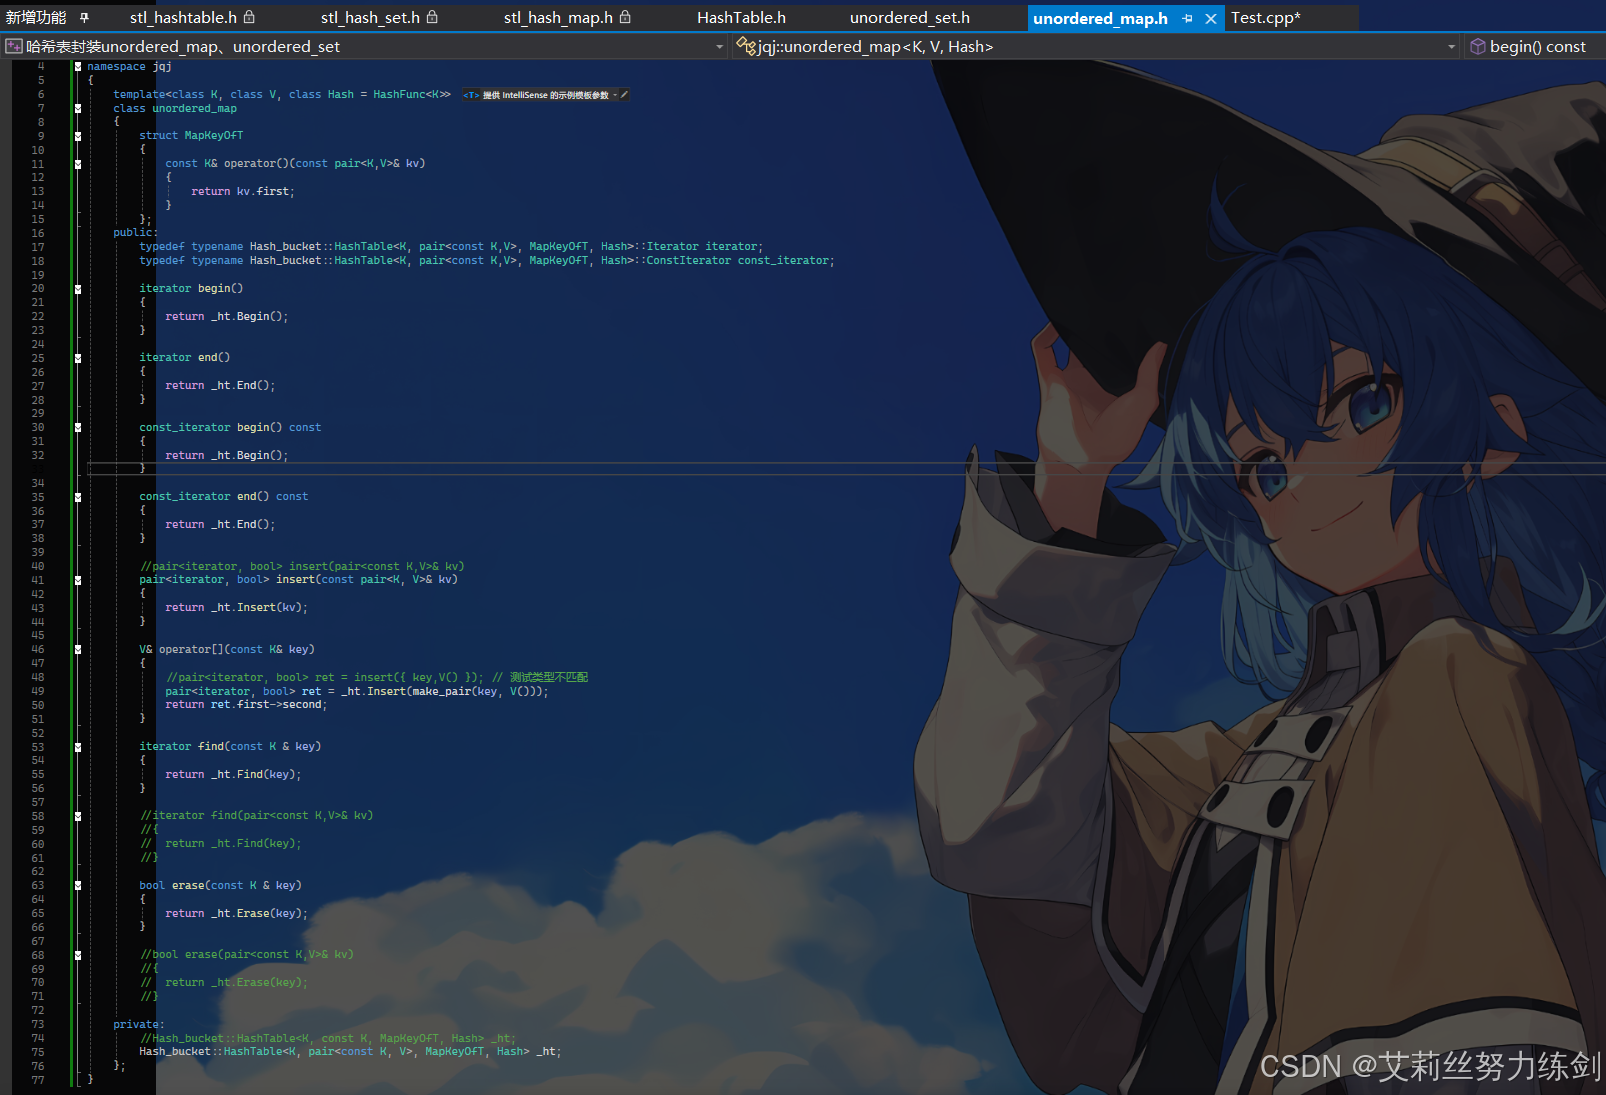Switch to the Test.cpp* tab
1606x1095 pixels.
pos(1265,18)
